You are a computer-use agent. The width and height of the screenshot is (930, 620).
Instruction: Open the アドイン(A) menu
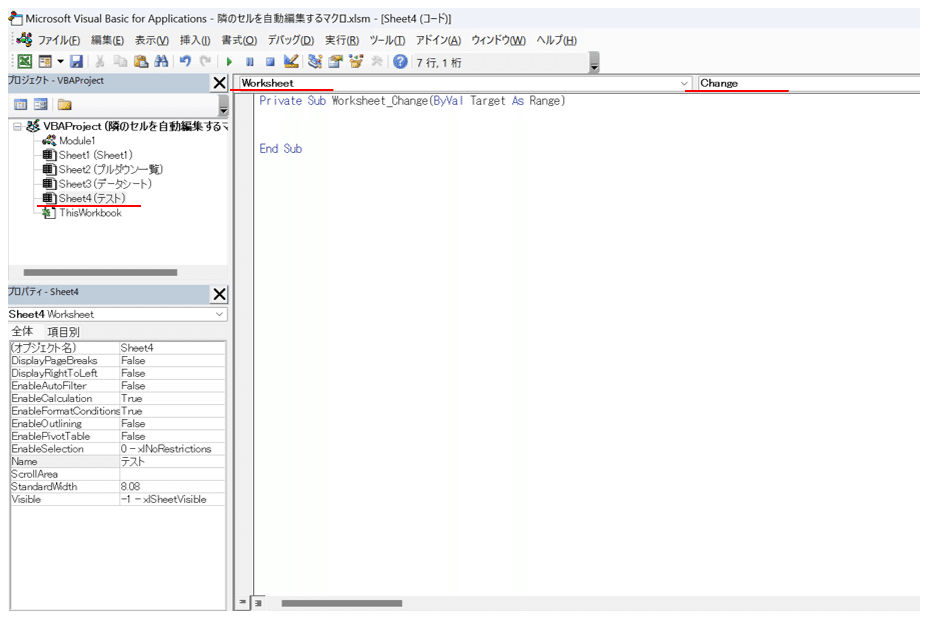tap(438, 40)
